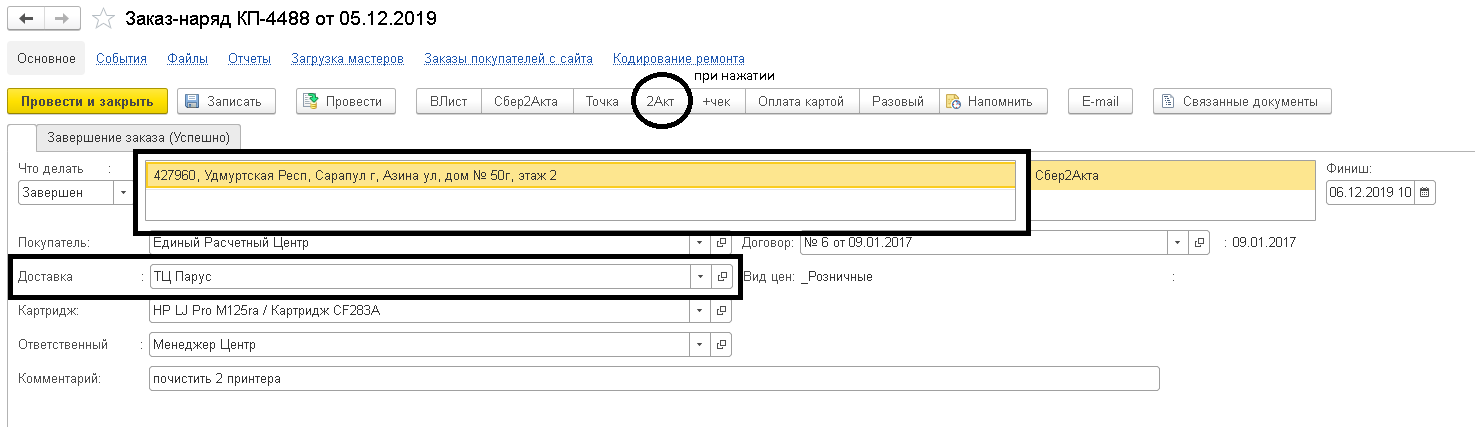Expand the Покупатель dropdown list

[x=700, y=243]
